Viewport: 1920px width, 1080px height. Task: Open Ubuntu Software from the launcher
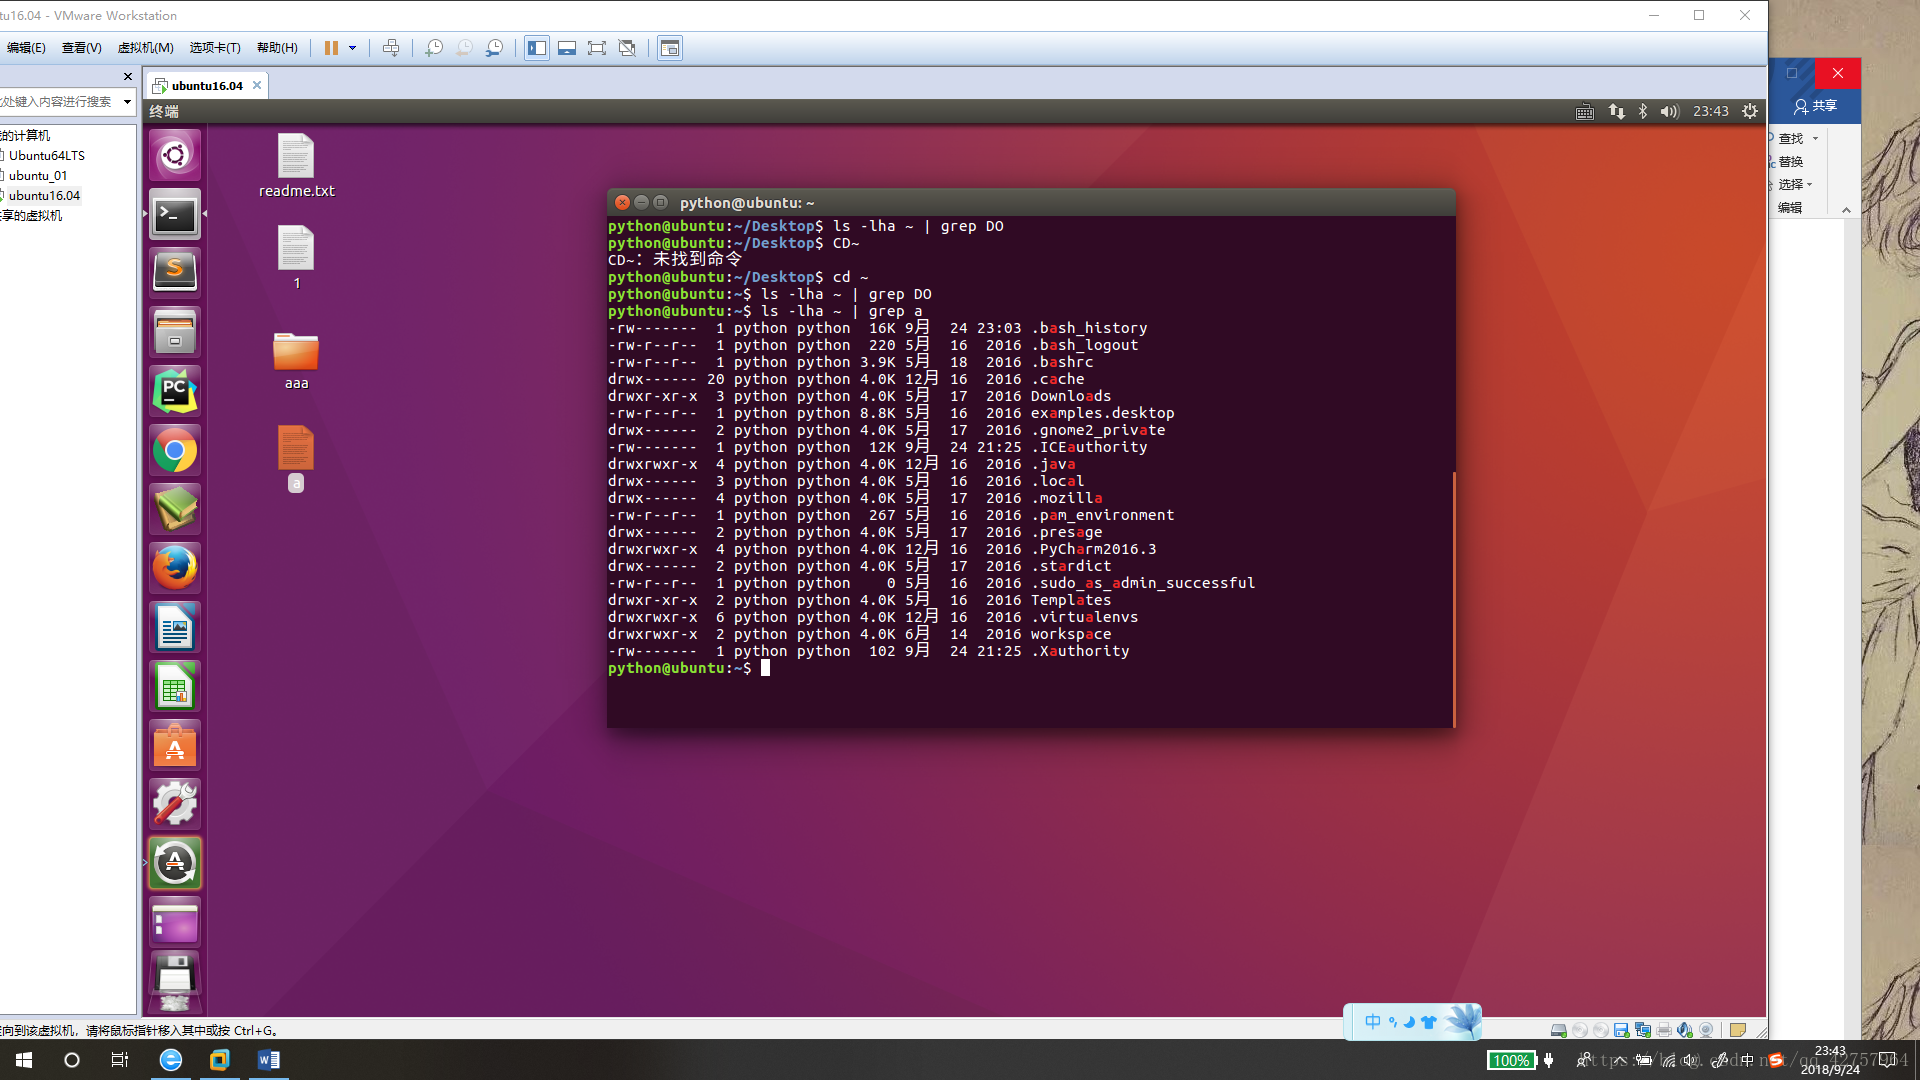pyautogui.click(x=175, y=745)
